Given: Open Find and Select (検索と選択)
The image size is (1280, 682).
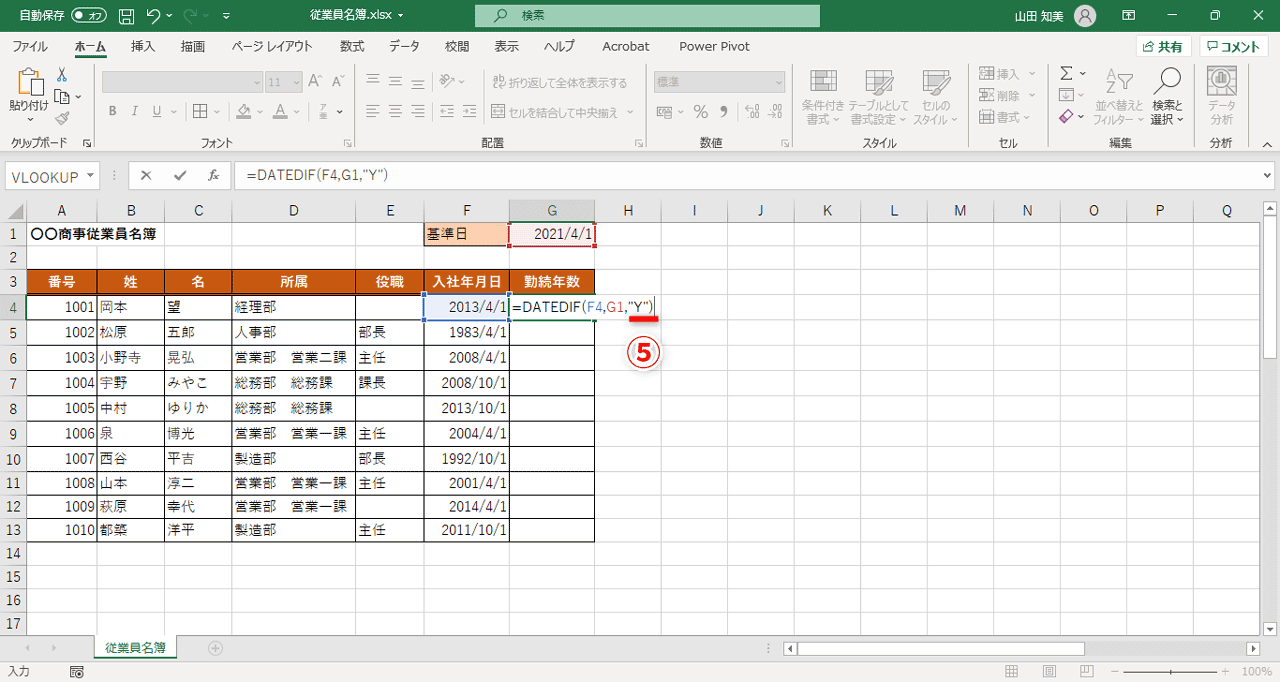Looking at the screenshot, I should pos(1166,97).
